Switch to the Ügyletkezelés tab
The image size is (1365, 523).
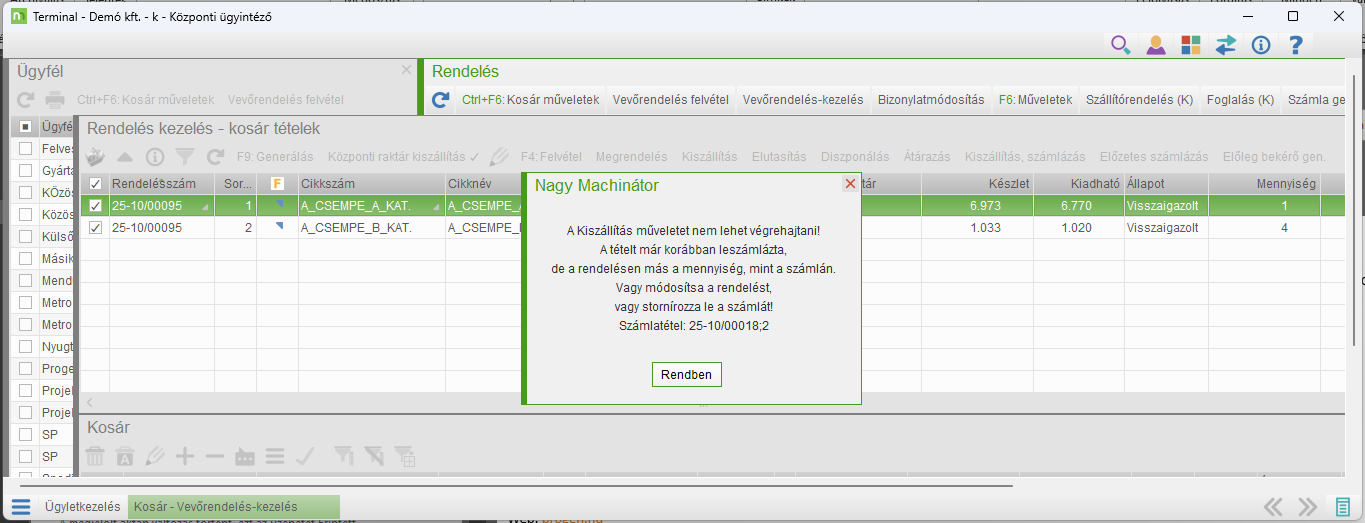(x=82, y=507)
